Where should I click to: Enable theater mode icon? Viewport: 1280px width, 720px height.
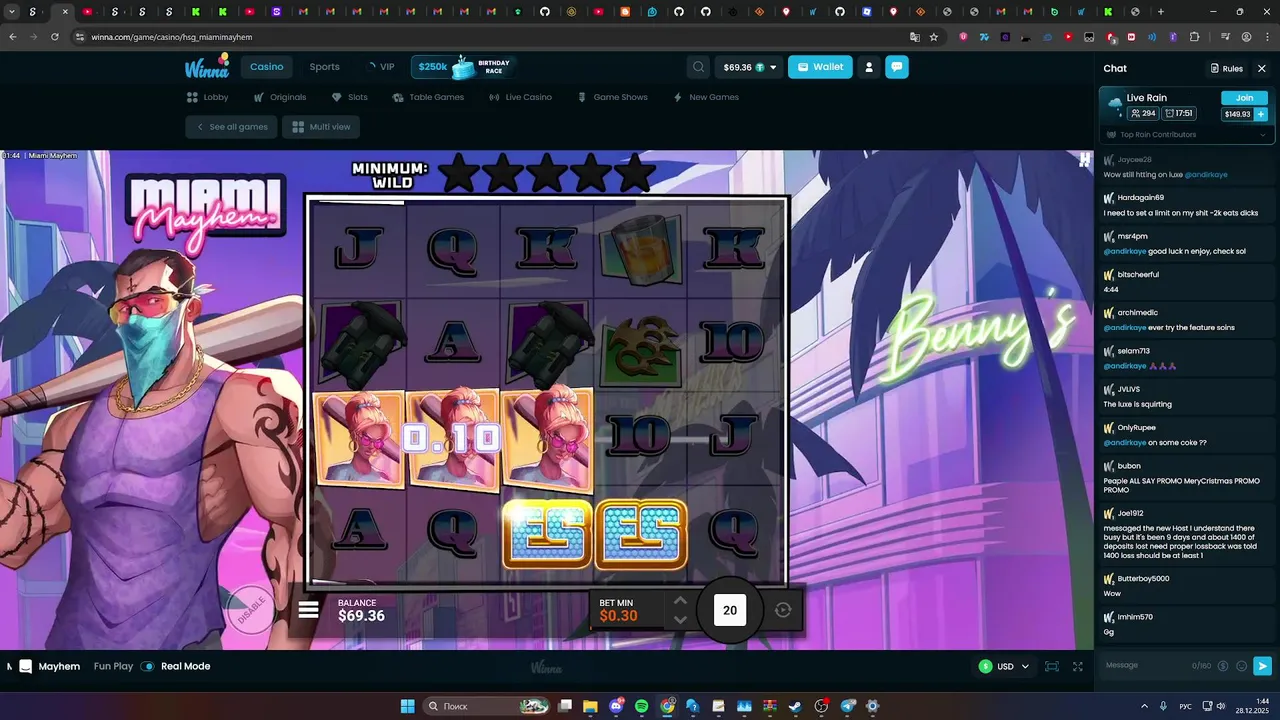point(1052,666)
